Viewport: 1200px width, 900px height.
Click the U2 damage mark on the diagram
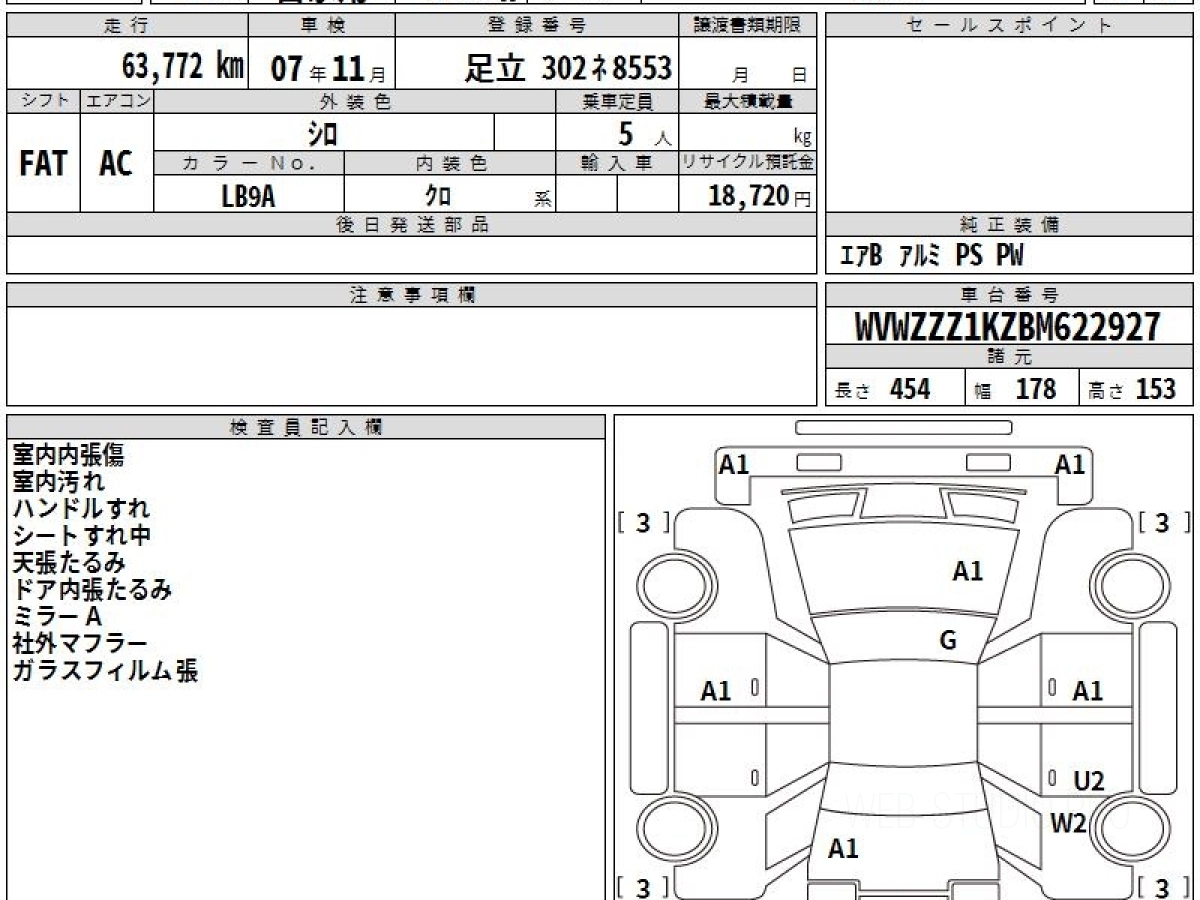[x=1089, y=782]
